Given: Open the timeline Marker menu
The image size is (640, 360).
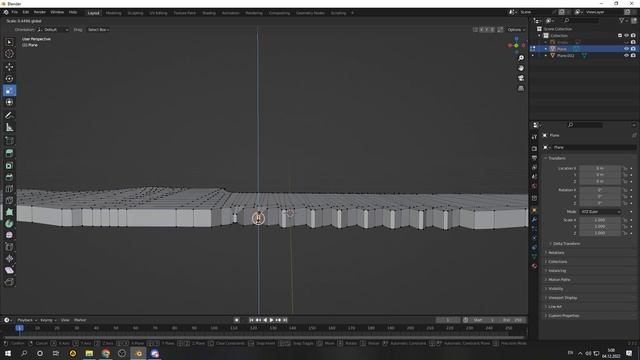Looking at the screenshot, I should pos(80,320).
